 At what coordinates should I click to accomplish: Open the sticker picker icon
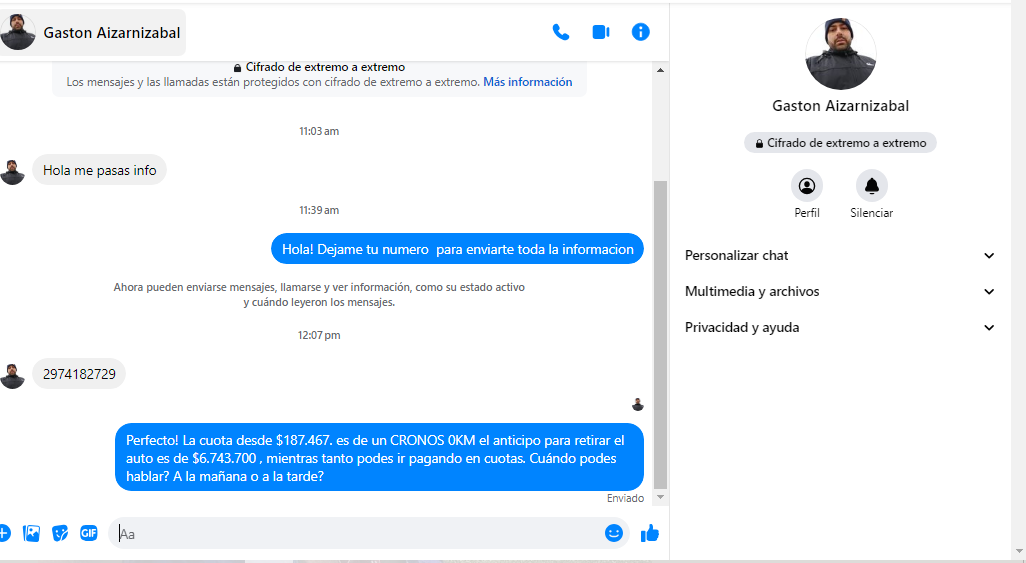click(x=60, y=533)
